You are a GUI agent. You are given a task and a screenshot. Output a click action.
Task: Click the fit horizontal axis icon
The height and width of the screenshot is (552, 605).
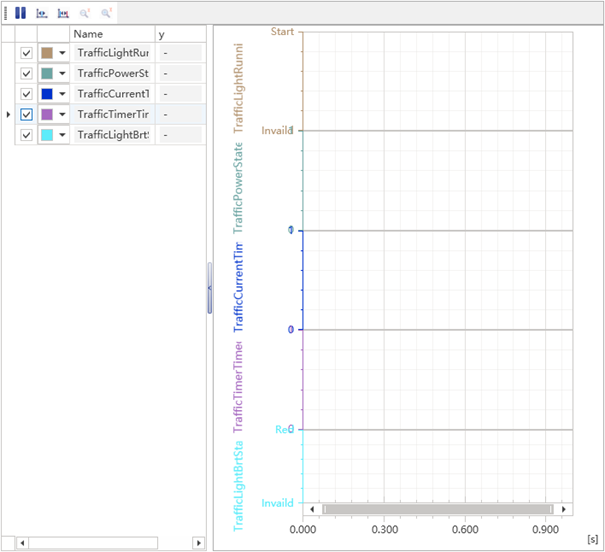point(42,13)
